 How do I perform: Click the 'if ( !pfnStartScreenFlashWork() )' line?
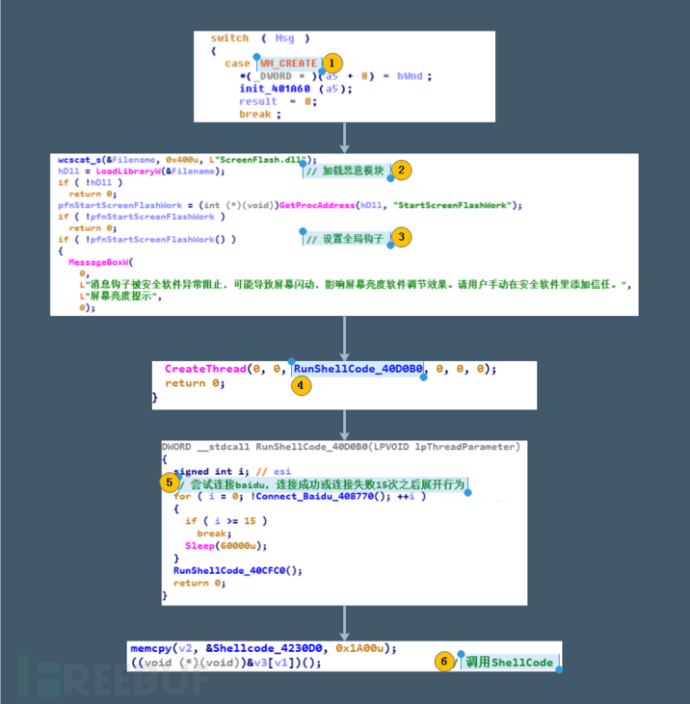(x=146, y=239)
